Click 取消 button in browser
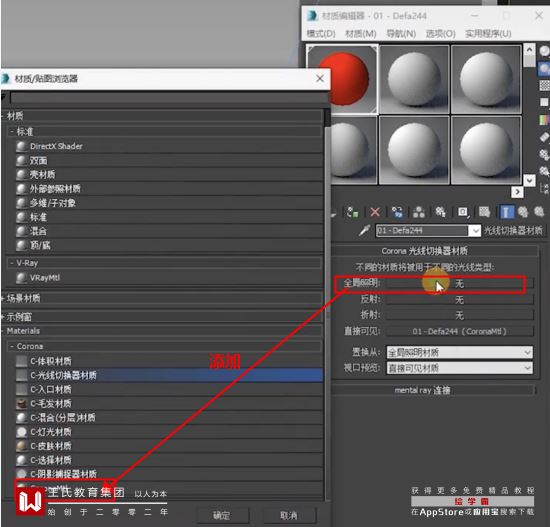 coord(289,515)
